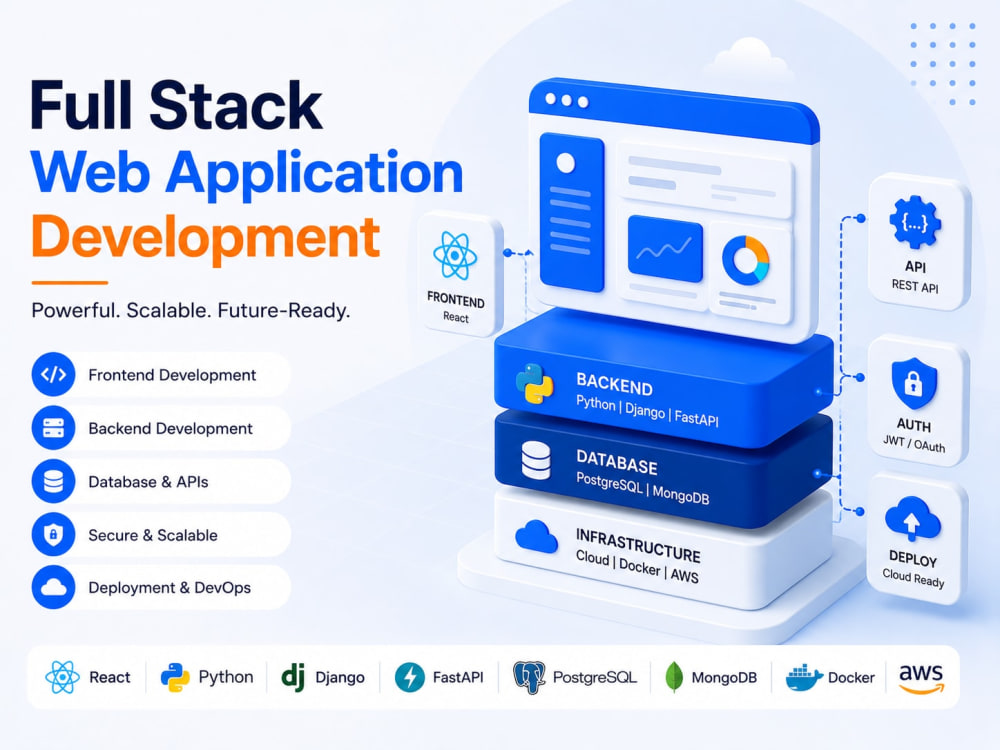The image size is (1000, 750).
Task: Click the 'MongoDB' word in bottom bar
Action: 724,677
